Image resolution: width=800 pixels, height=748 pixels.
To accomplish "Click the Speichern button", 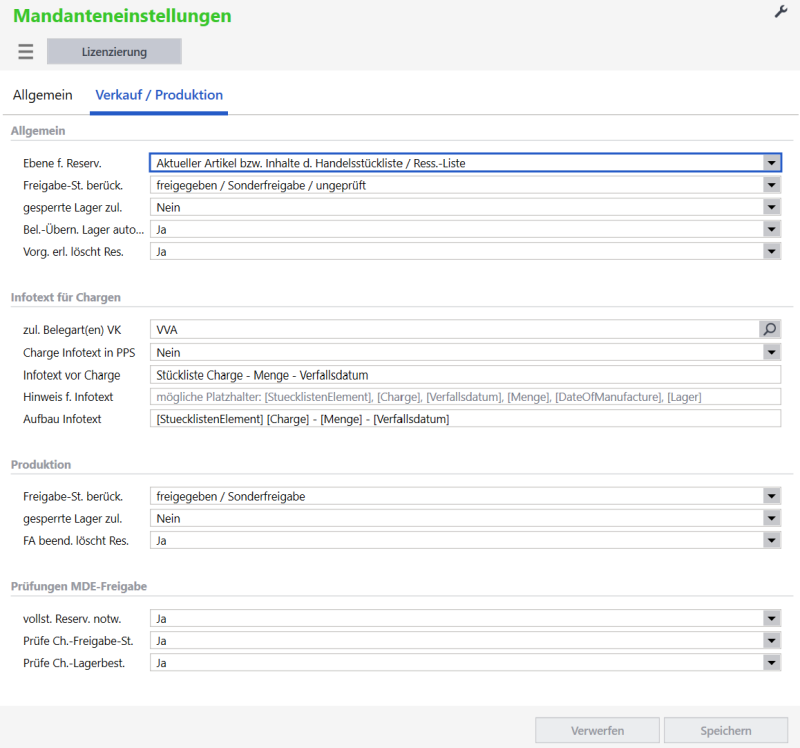I will (725, 731).
